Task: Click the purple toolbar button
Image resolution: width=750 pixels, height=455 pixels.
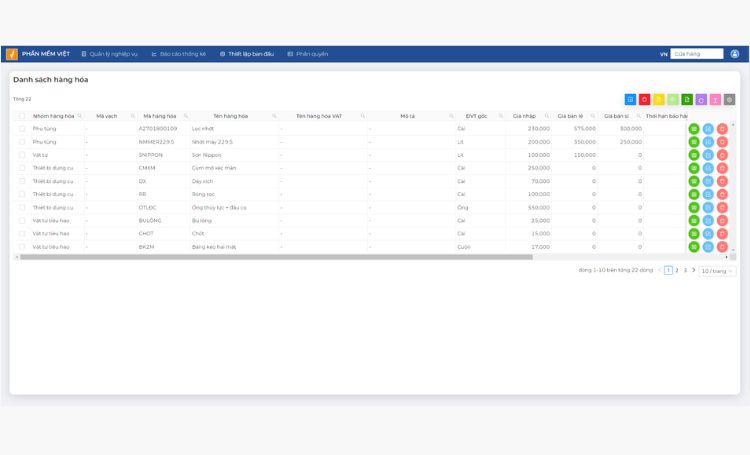Action: pyautogui.click(x=701, y=100)
